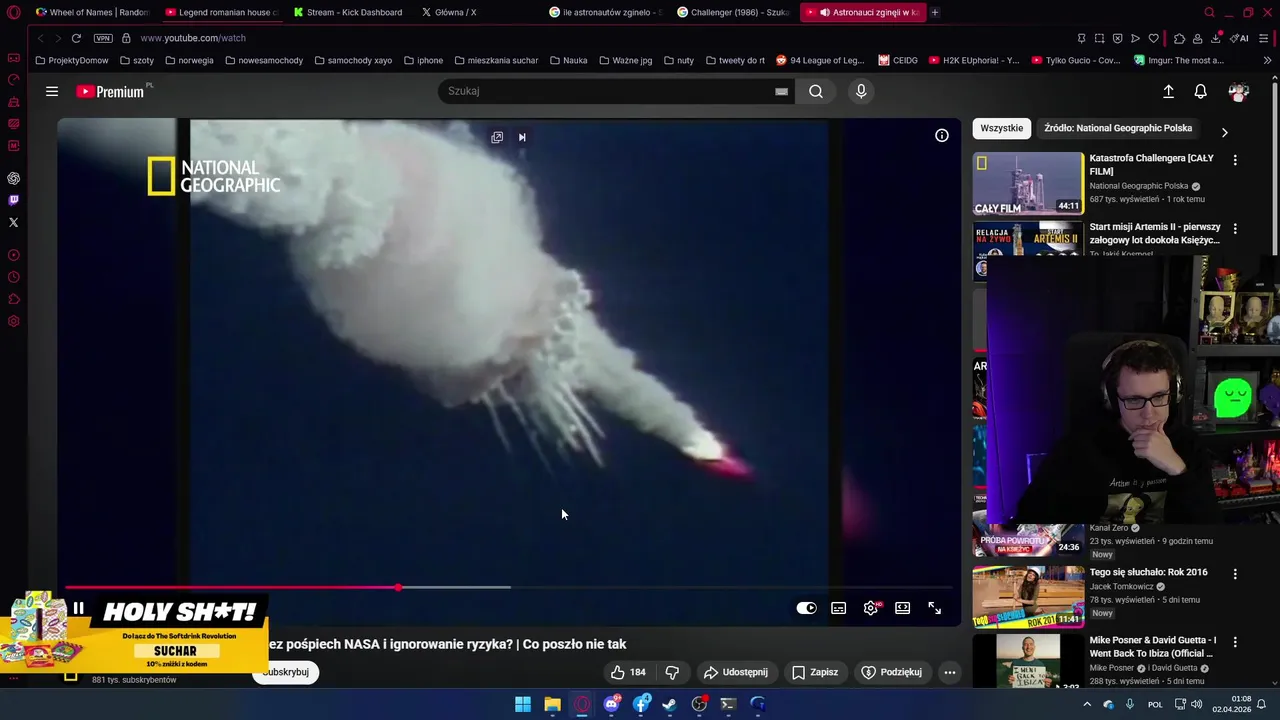Screen dimensions: 1280x720
Task: Pause the video
Action: click(x=78, y=608)
